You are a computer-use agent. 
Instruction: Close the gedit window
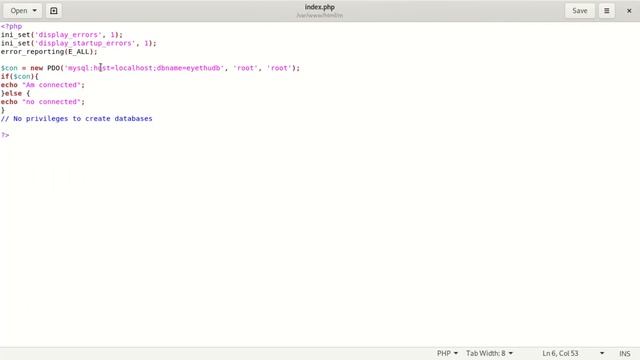[629, 11]
